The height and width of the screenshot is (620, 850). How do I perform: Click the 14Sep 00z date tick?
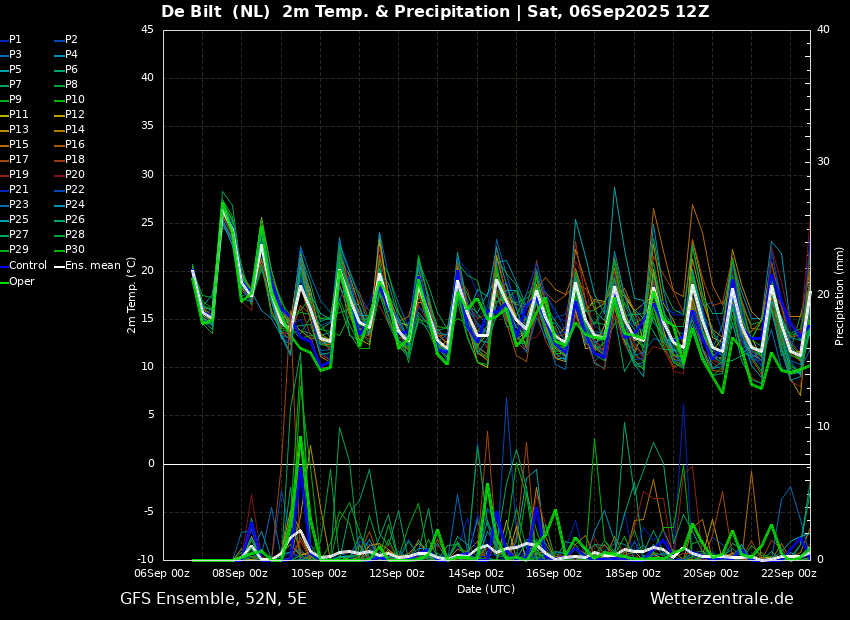click(475, 573)
